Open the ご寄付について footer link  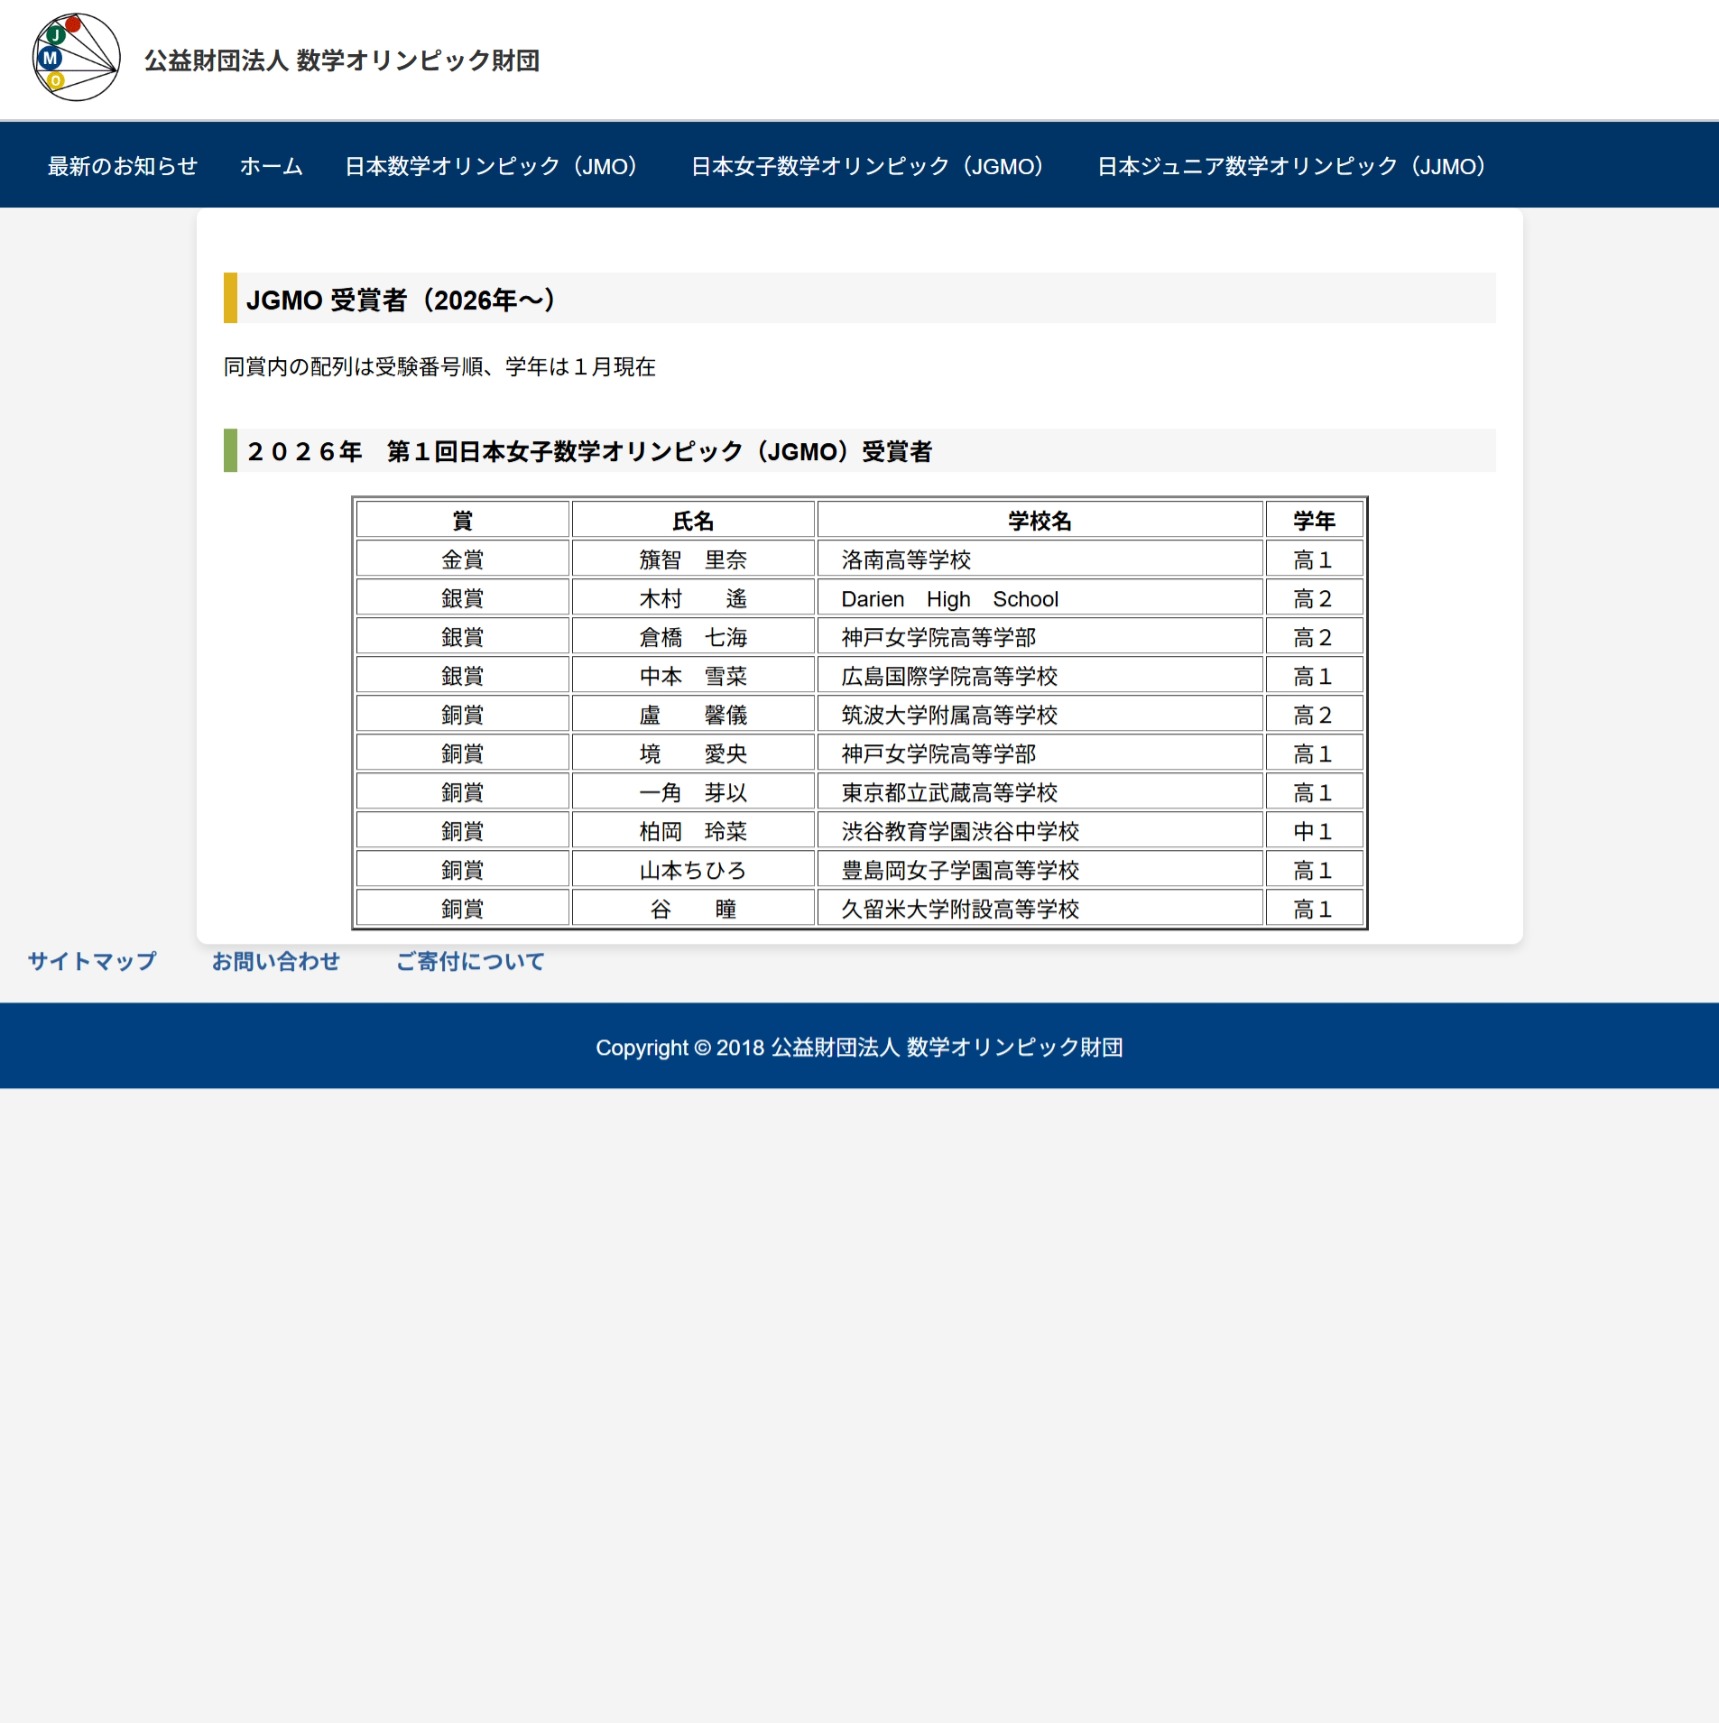coord(470,961)
